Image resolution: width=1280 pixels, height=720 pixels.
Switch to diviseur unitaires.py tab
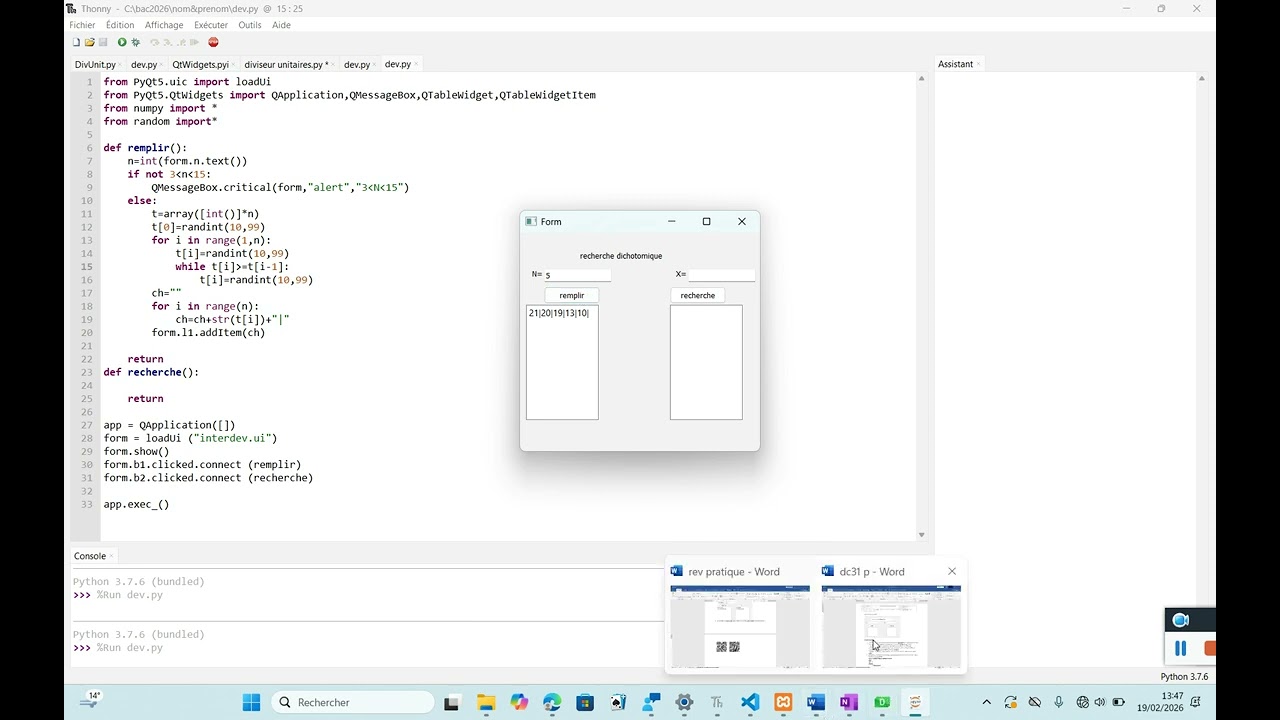pyautogui.click(x=286, y=64)
